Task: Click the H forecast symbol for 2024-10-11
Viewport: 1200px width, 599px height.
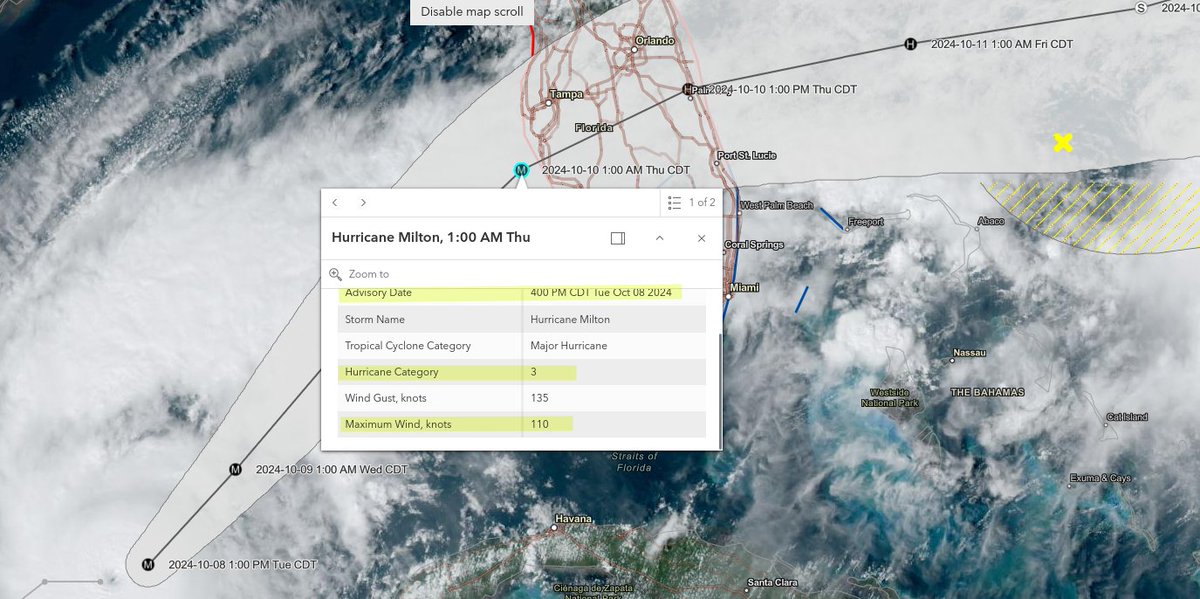Action: [909, 44]
